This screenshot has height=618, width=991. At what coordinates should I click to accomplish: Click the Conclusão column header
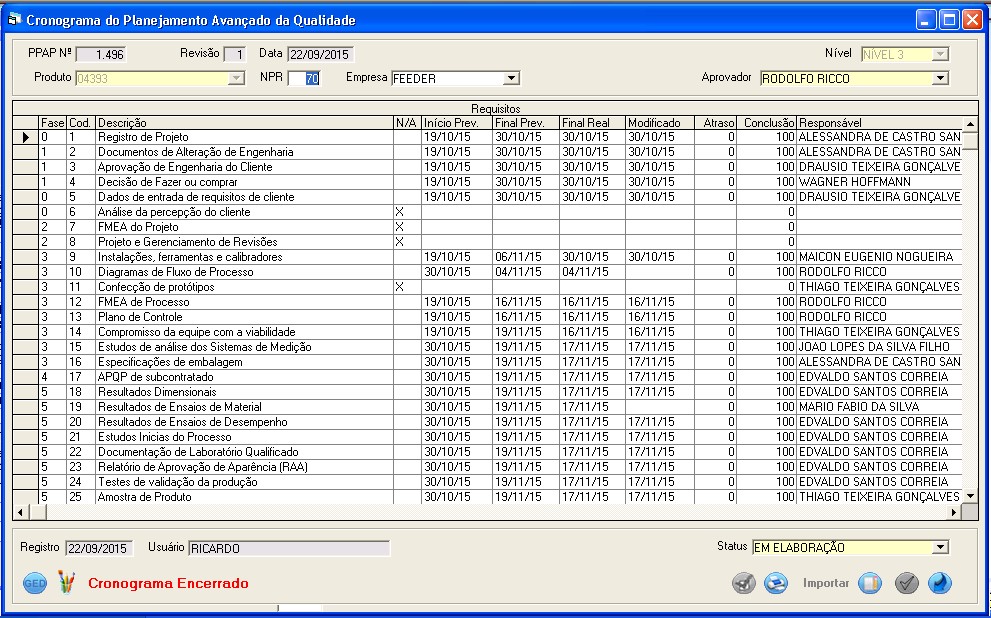tap(767, 123)
